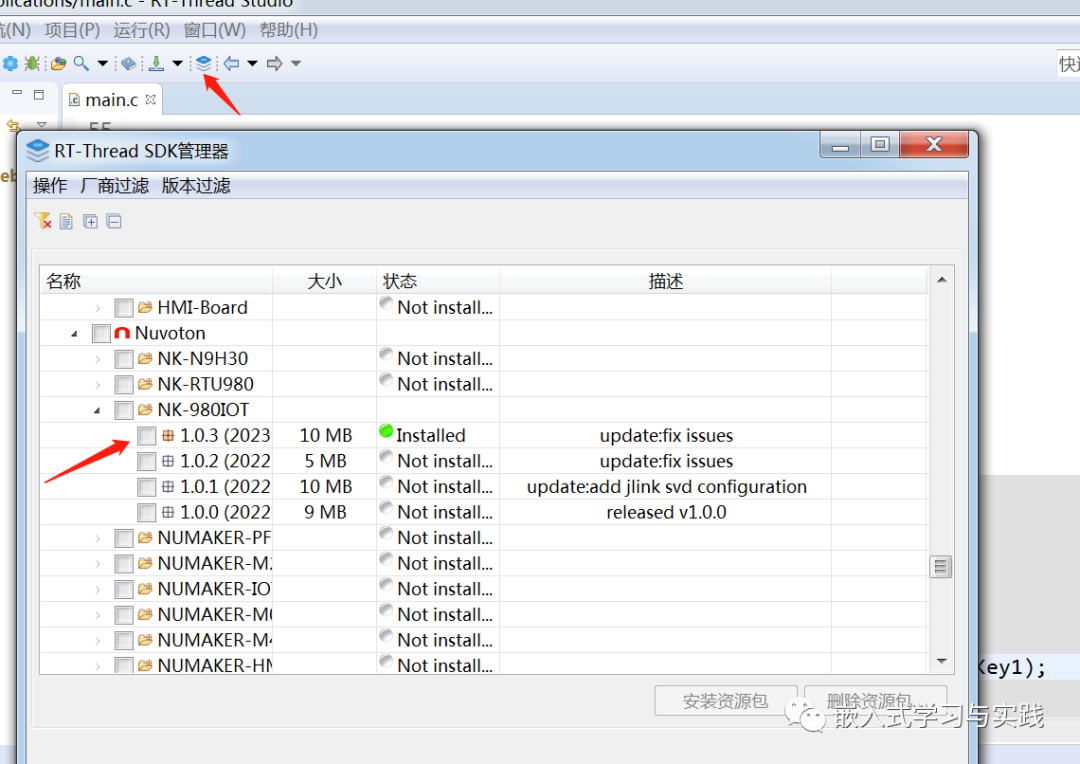Screen dimensions: 1080x764
Task: Collapse all with the minus squares icon
Action: (114, 221)
